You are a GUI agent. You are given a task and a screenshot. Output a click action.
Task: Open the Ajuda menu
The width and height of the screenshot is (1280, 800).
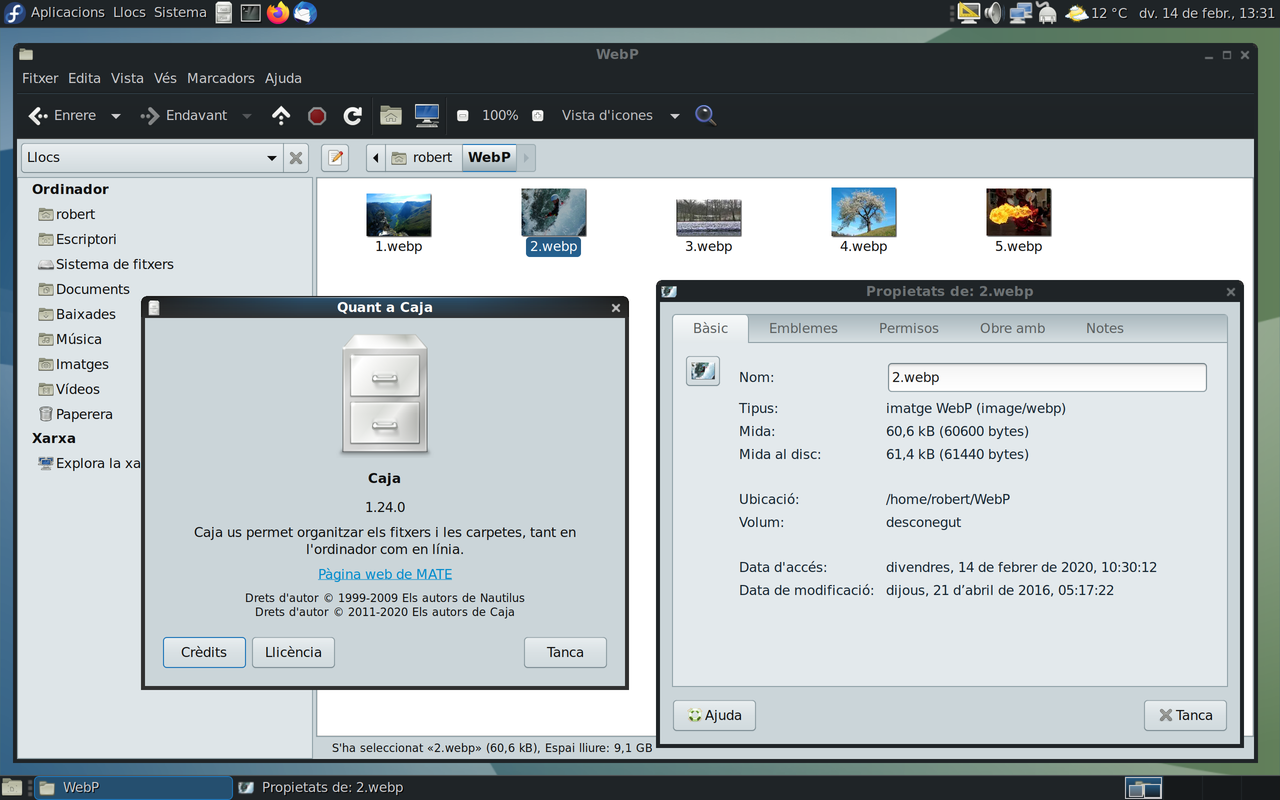click(283, 78)
